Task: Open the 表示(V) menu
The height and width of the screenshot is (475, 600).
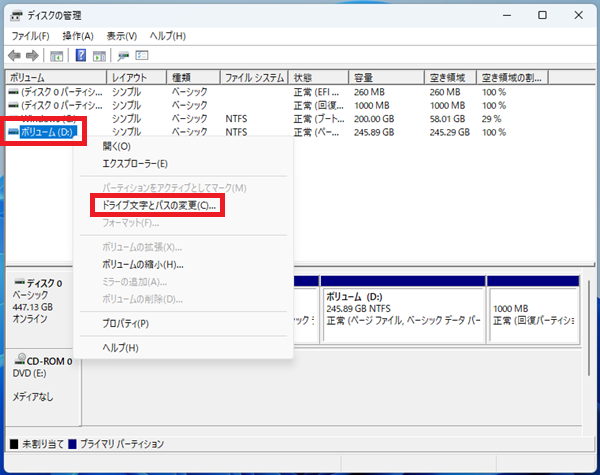Action: 122,36
